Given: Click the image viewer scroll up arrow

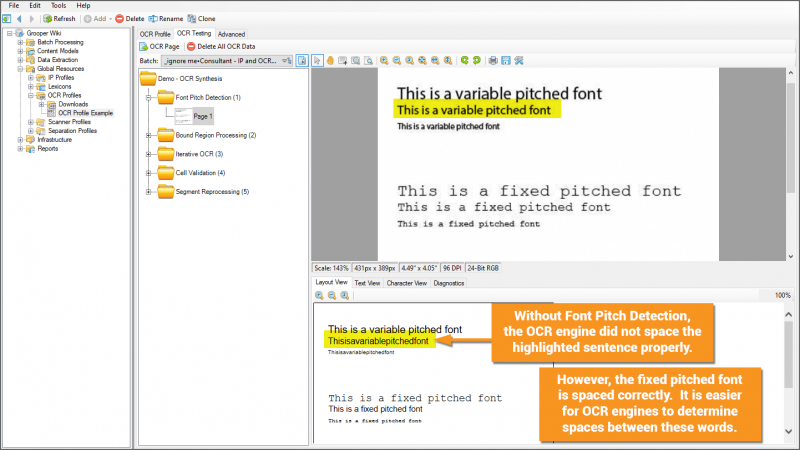Looking at the screenshot, I should tap(791, 73).
